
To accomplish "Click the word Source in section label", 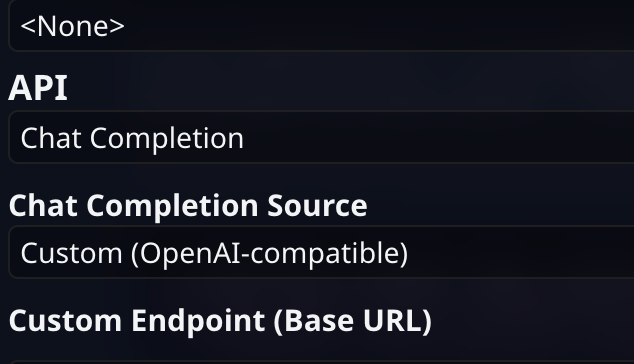I will click(x=317, y=205).
